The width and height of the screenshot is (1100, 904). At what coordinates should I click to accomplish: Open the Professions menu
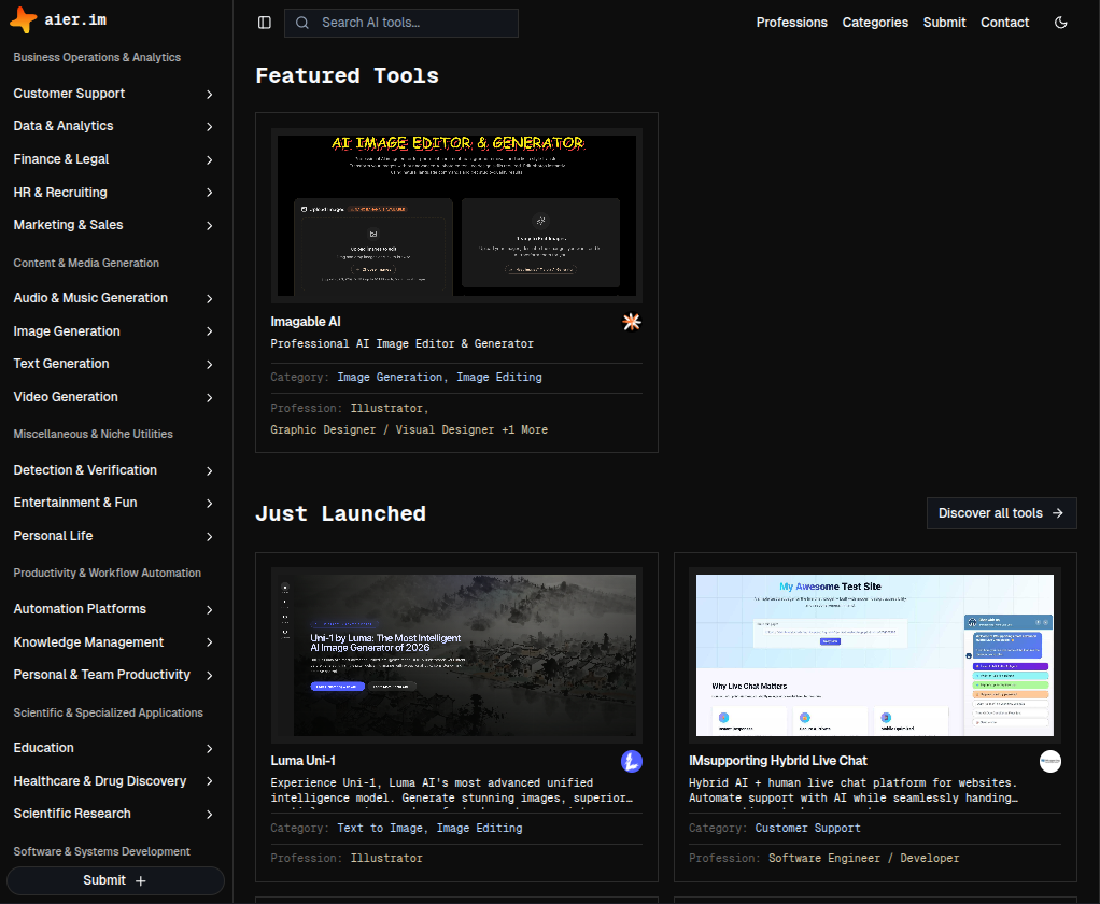point(792,22)
